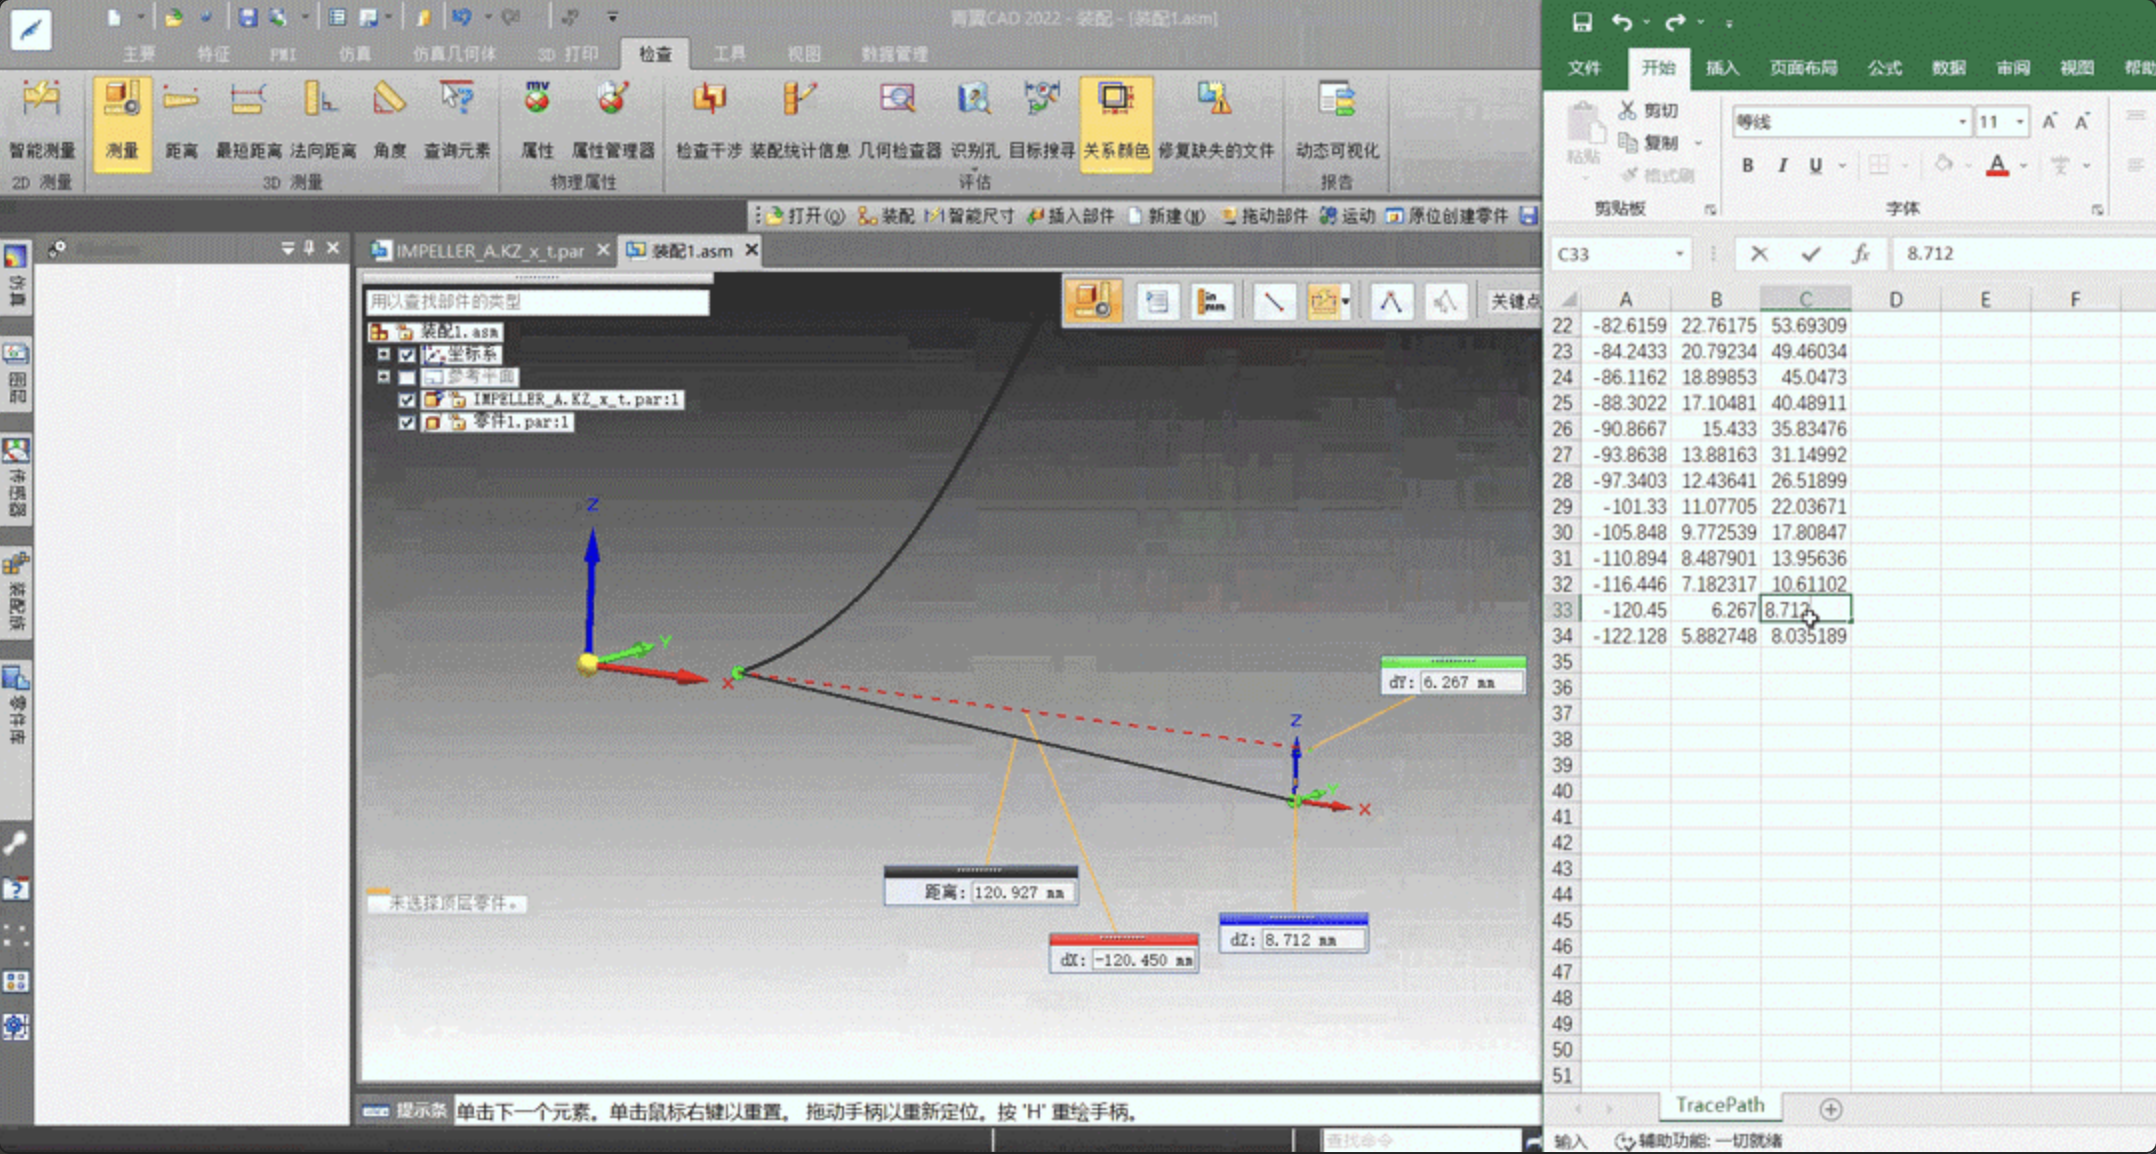Screen dimensions: 2156x1154
Task: Toggle checkbox for the reference planes node
Action: tap(407, 378)
